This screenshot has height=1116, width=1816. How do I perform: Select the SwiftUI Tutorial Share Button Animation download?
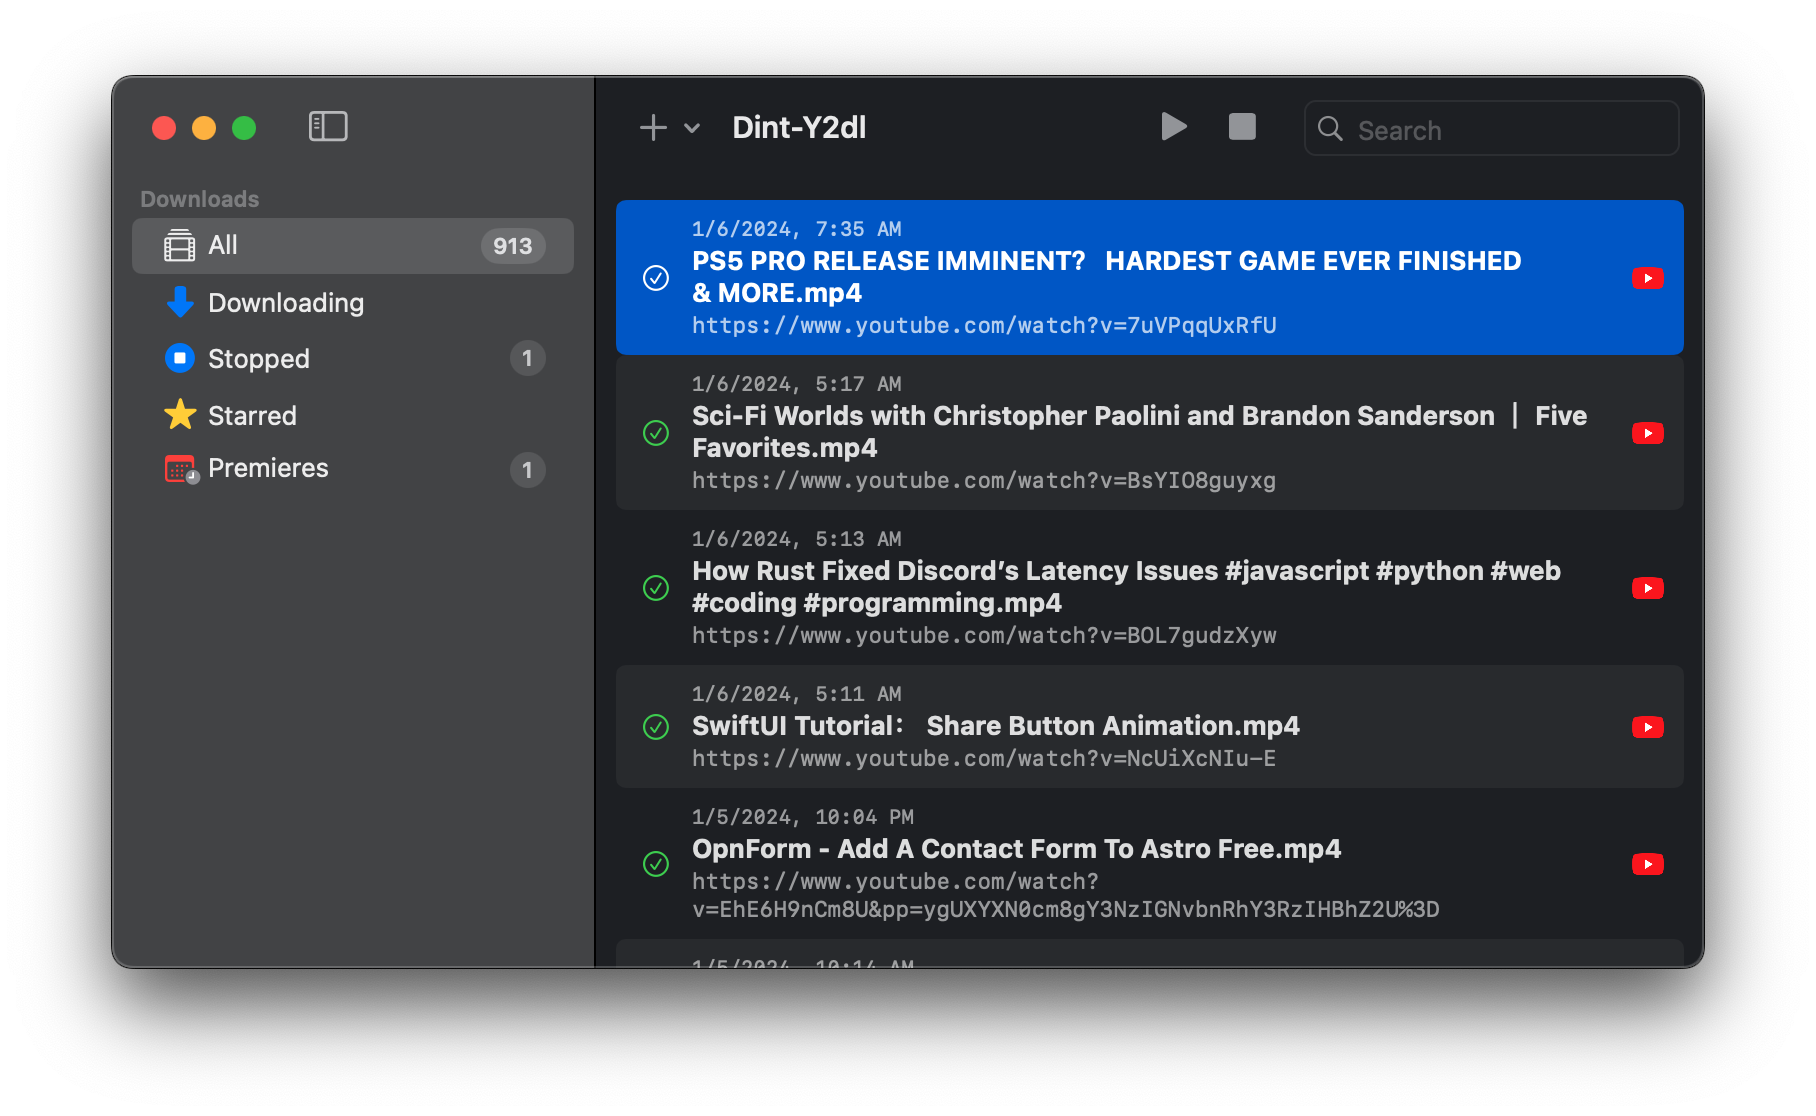1150,727
